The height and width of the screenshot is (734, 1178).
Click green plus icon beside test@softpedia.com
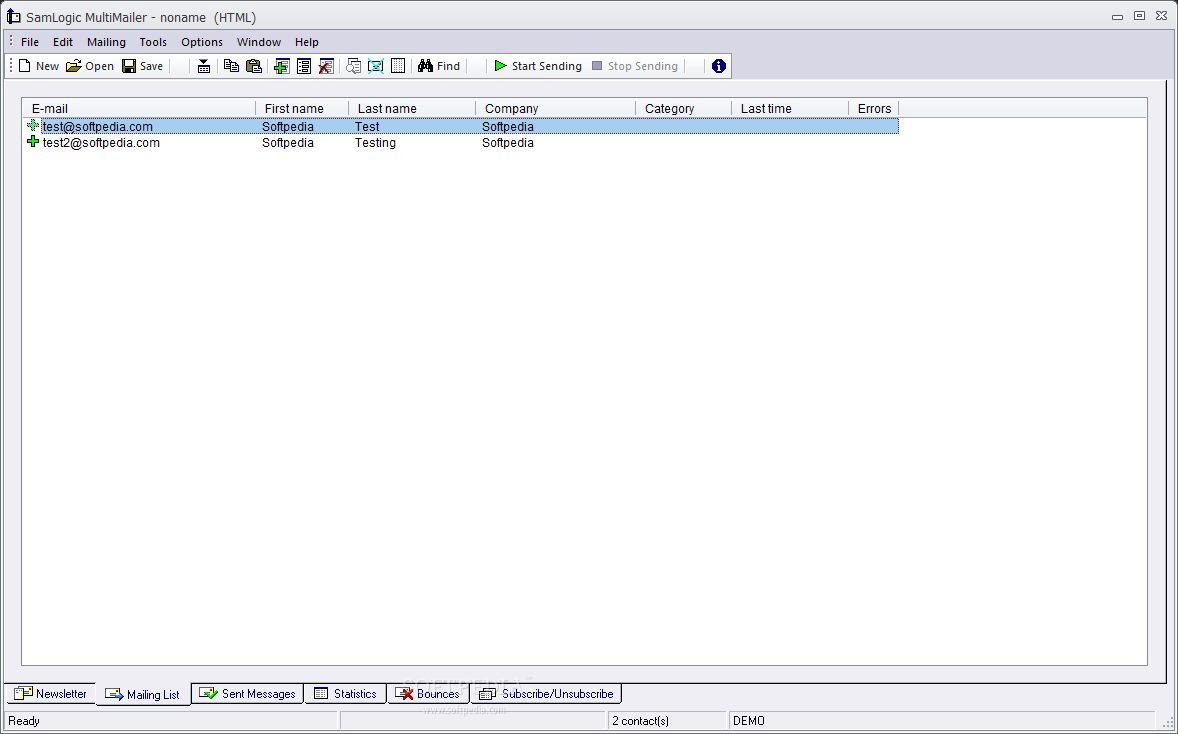pyautogui.click(x=32, y=125)
